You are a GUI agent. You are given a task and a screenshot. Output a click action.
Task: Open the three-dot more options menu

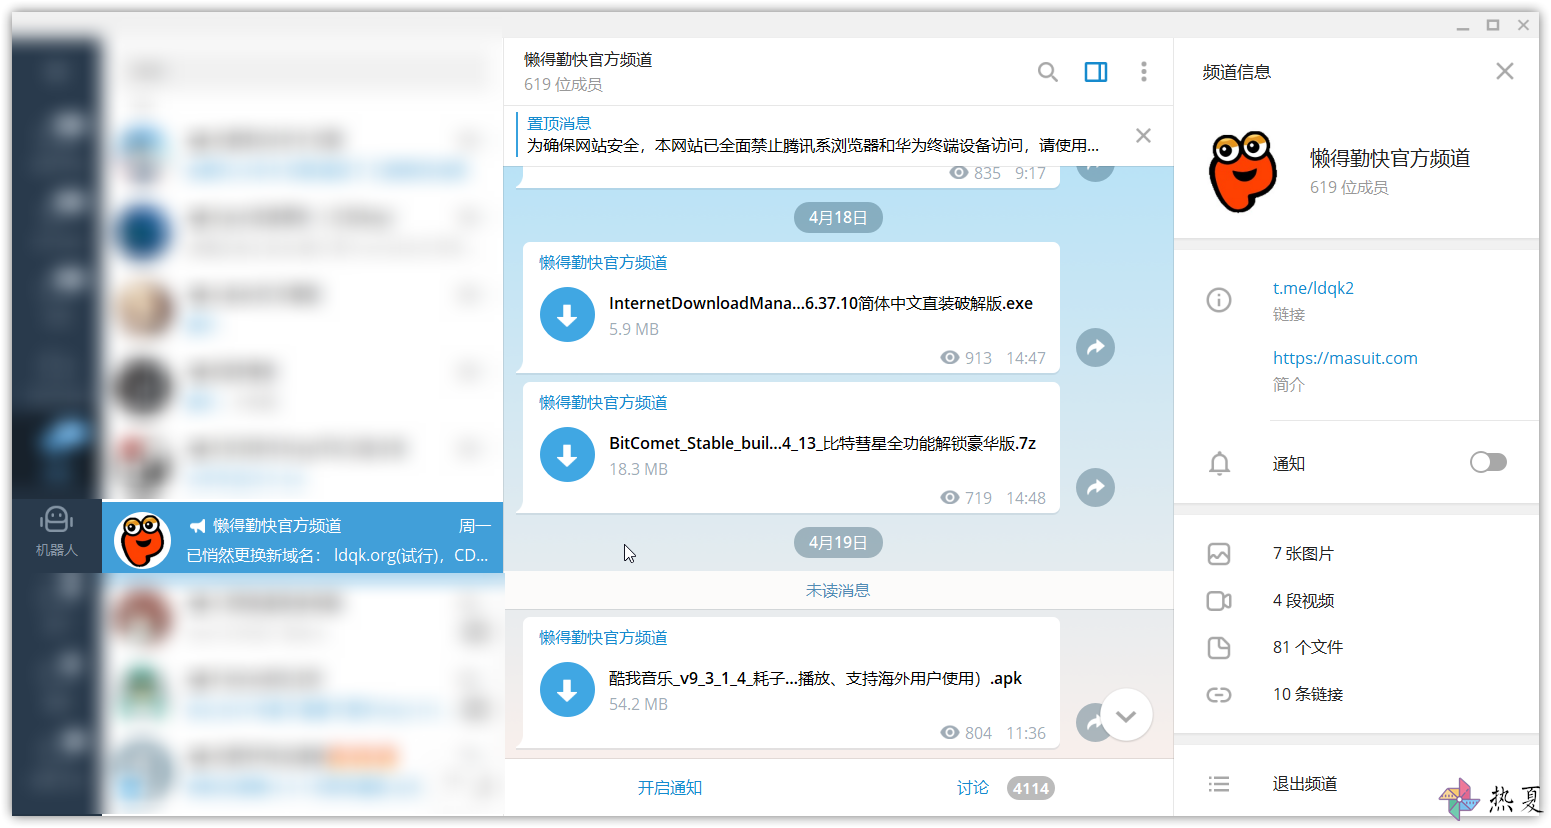[1144, 72]
